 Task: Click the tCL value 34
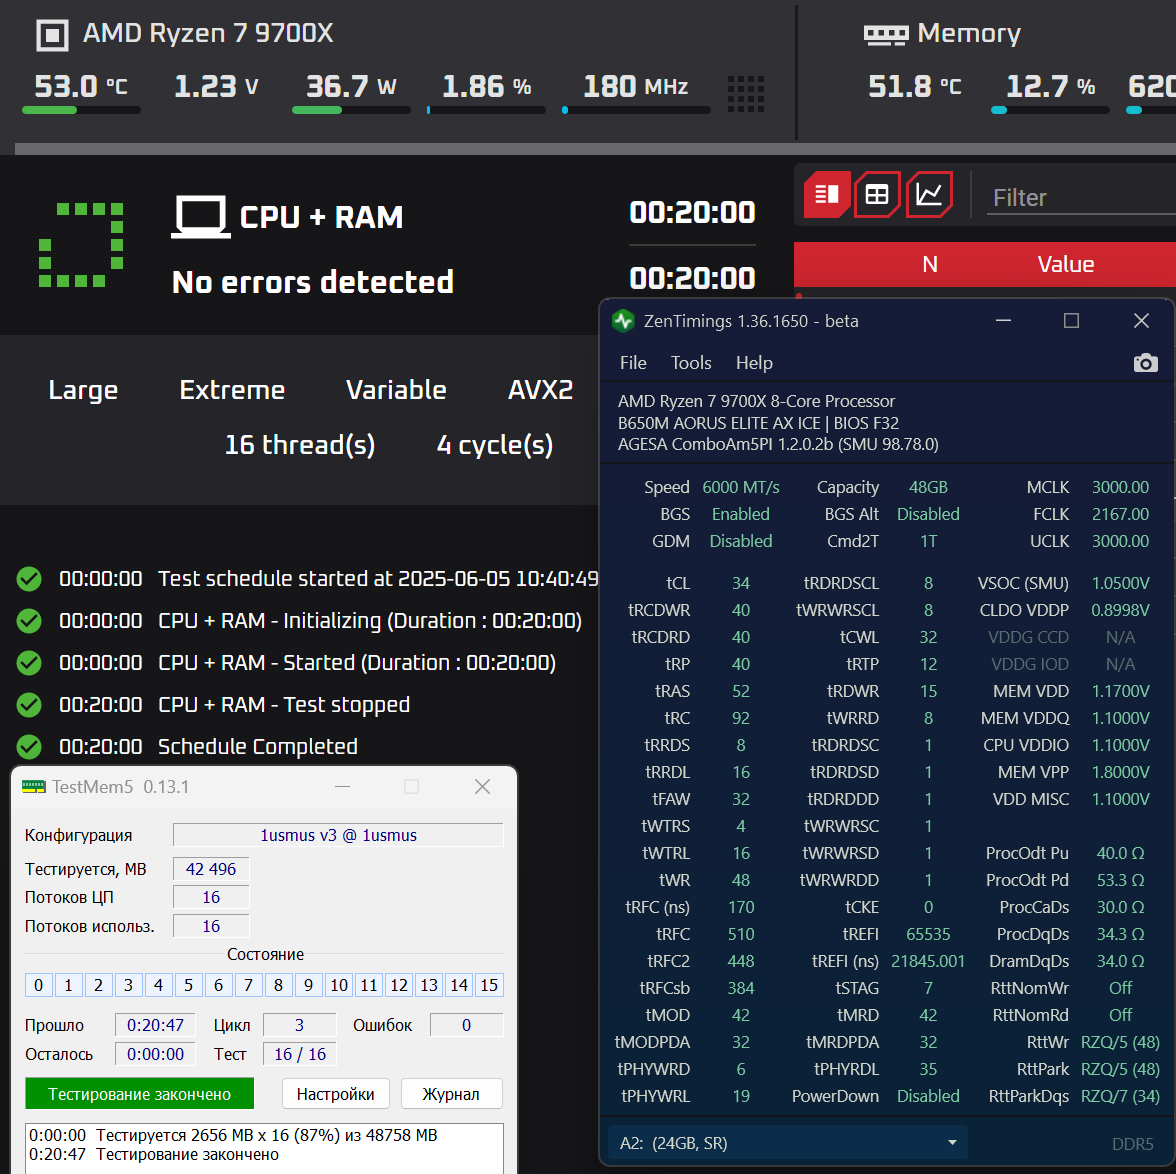(741, 584)
